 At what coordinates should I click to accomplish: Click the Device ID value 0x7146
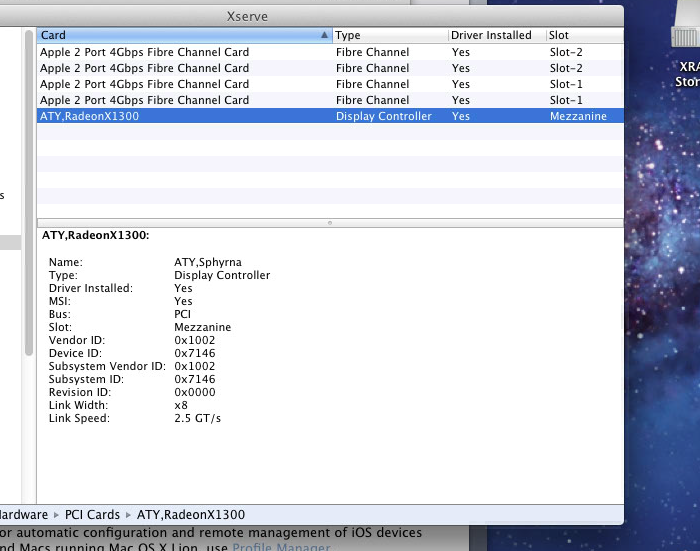(x=195, y=353)
